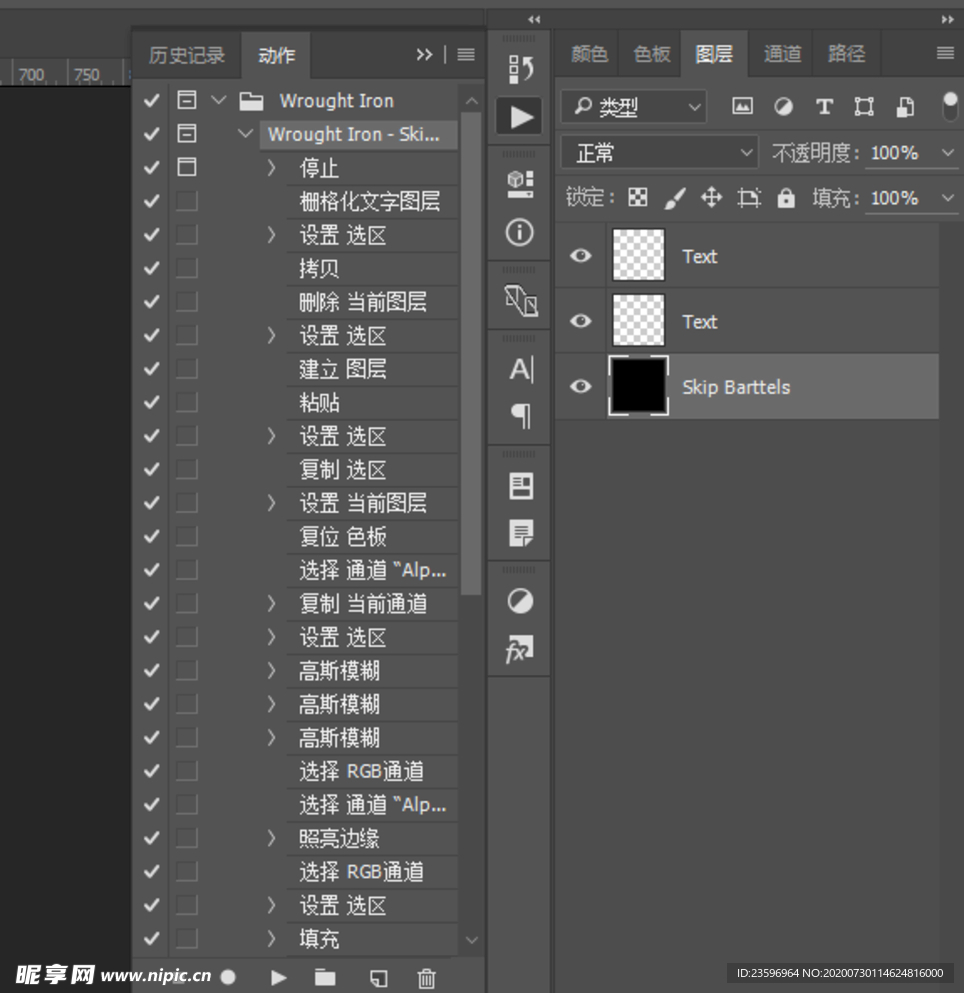Click the create new action icon
Screen dimensions: 964x993
[x=379, y=978]
